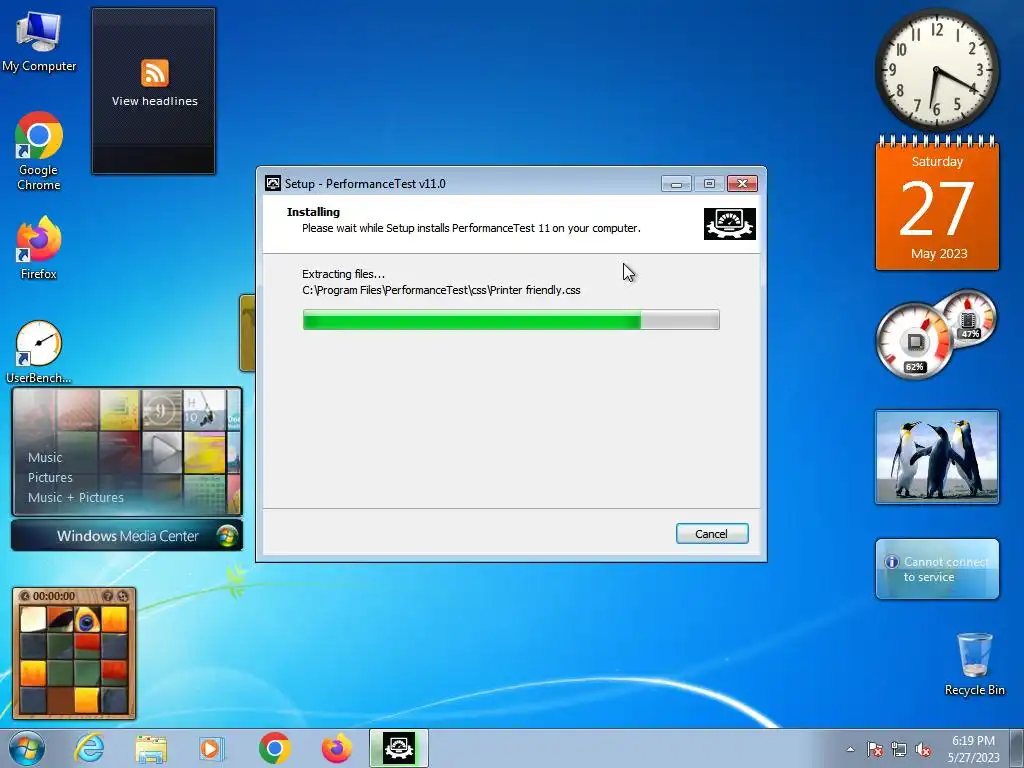Show hidden system tray icons arrow
Viewport: 1024px width, 768px height.
(x=850, y=749)
